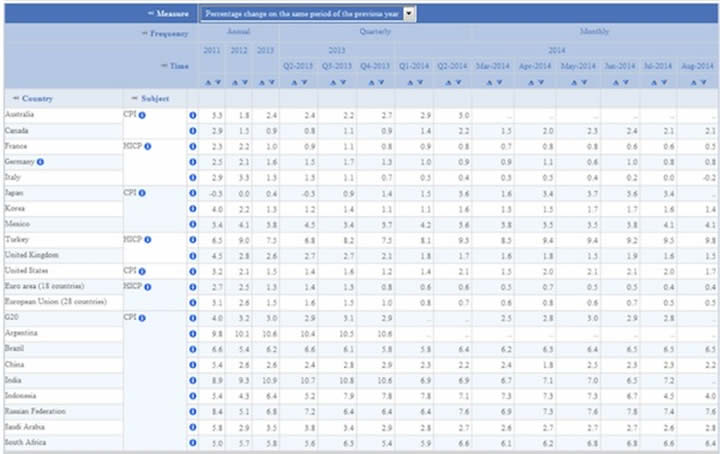
Task: Open the CPI info icon on the United States row
Action: click(x=142, y=271)
